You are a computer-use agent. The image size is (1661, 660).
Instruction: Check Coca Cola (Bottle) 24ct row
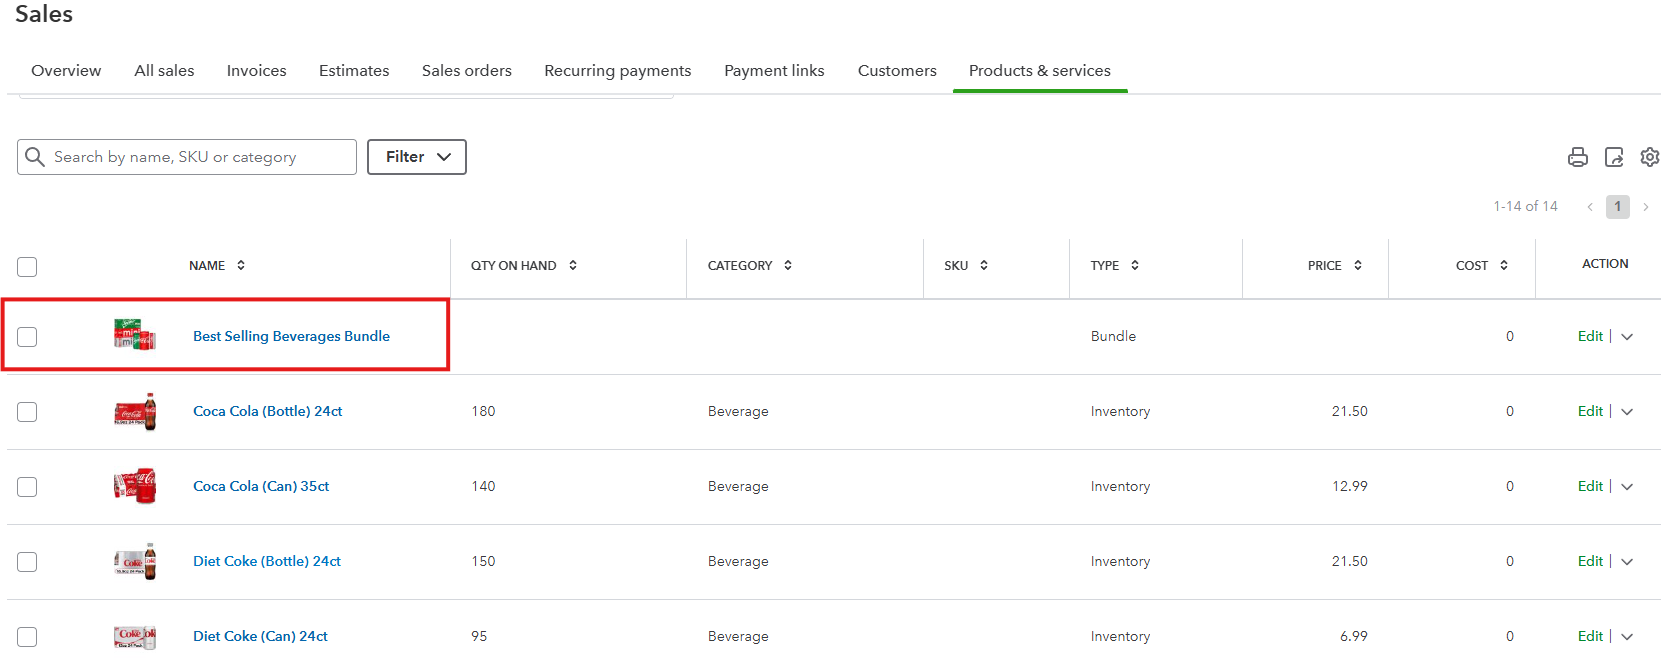[x=27, y=412]
